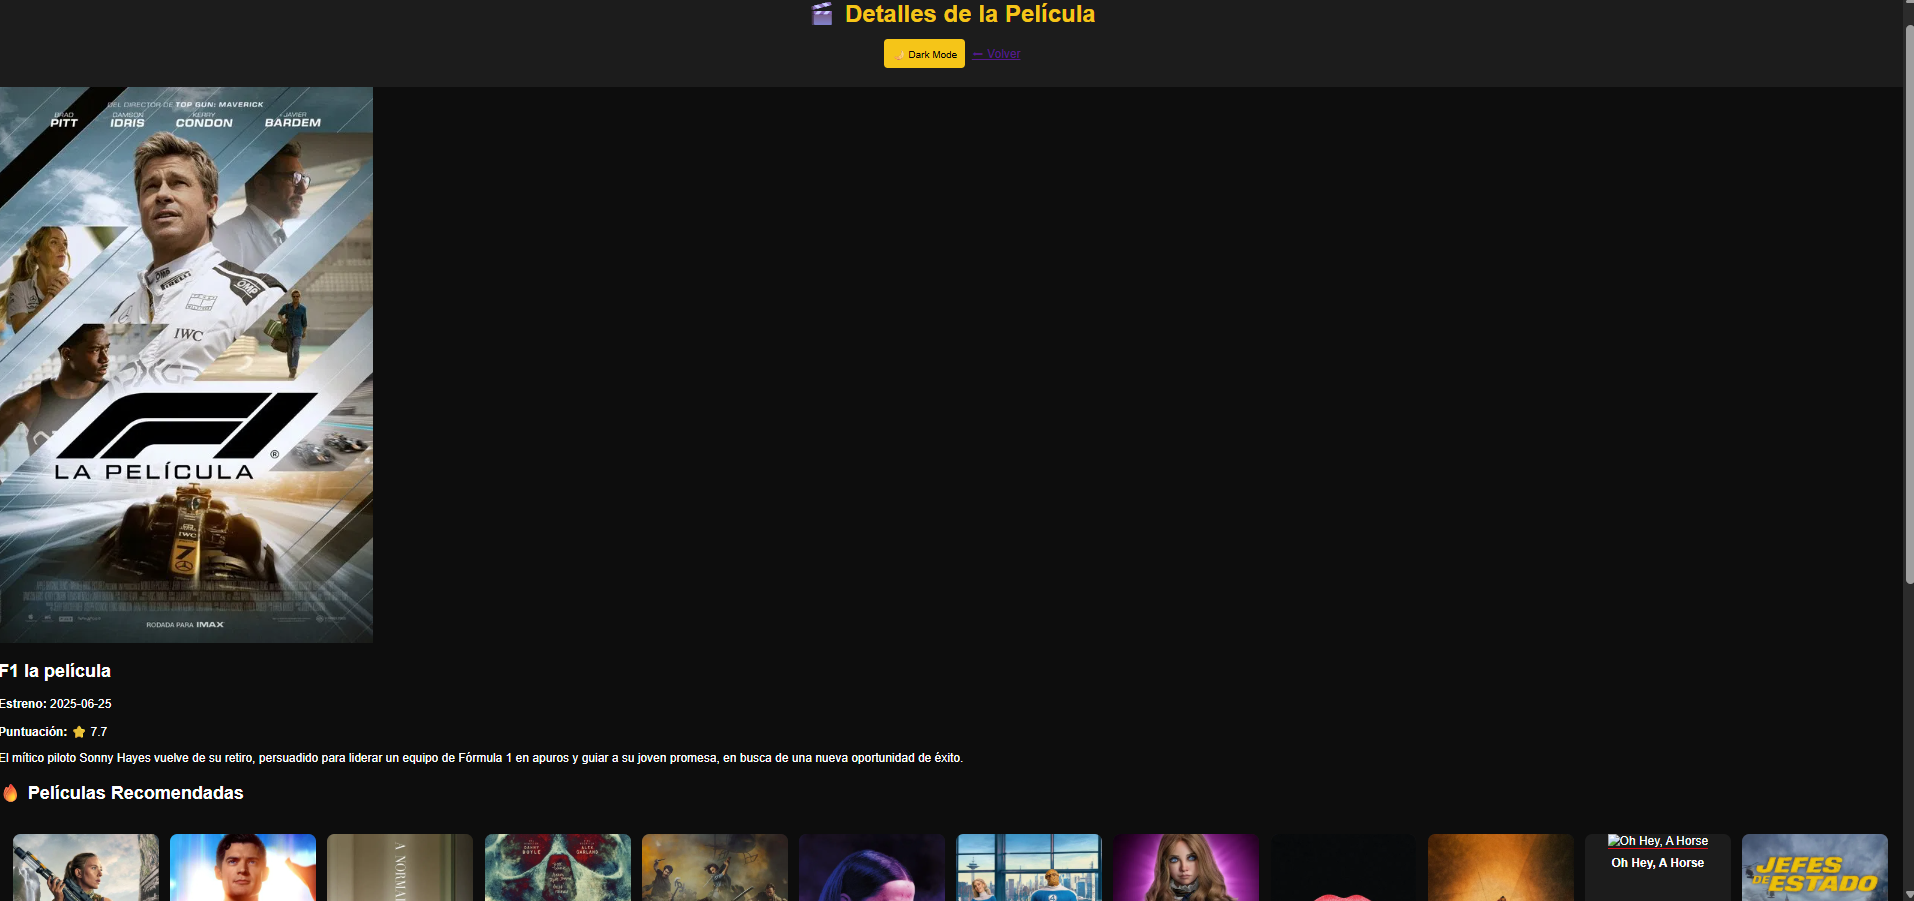Viewport: 1914px width, 901px height.
Task: Open the "Jefes de Estado" recommended poster
Action: 1815,867
